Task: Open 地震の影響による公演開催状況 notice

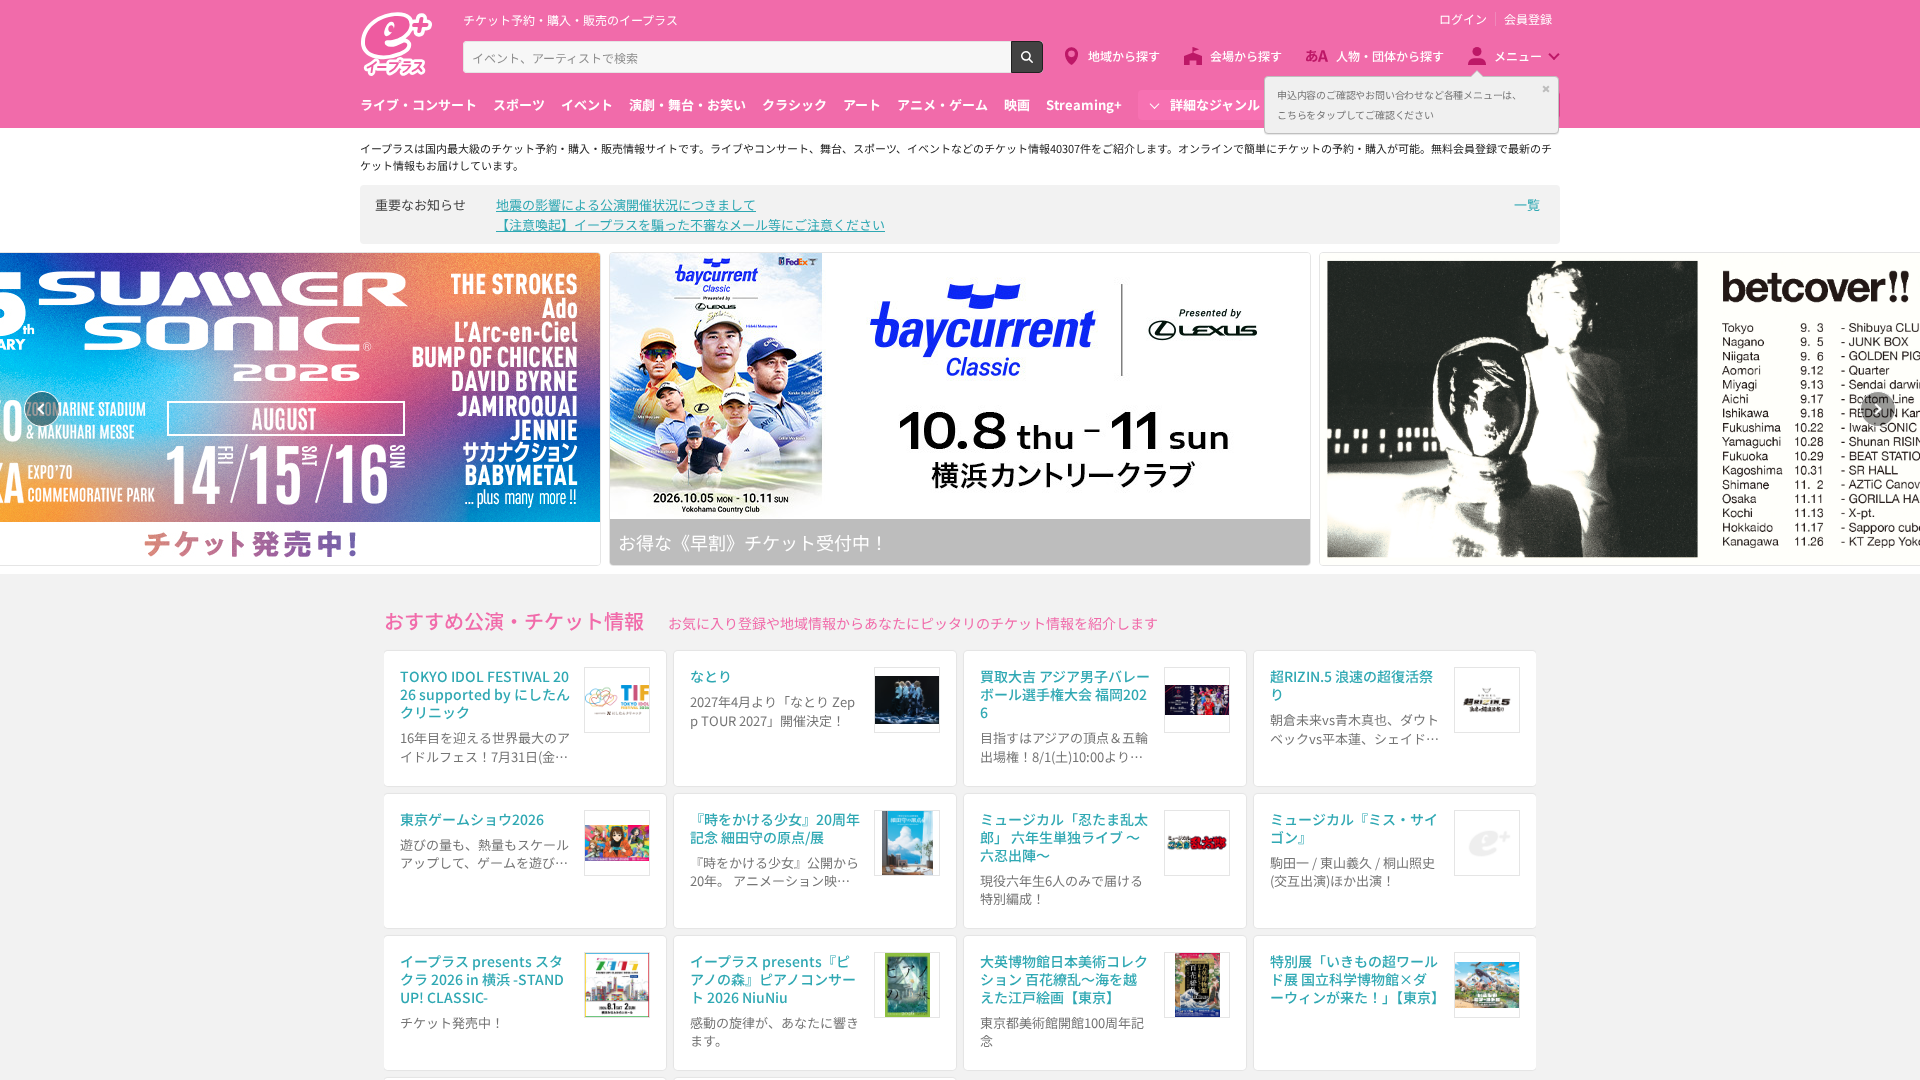Action: pyautogui.click(x=626, y=205)
